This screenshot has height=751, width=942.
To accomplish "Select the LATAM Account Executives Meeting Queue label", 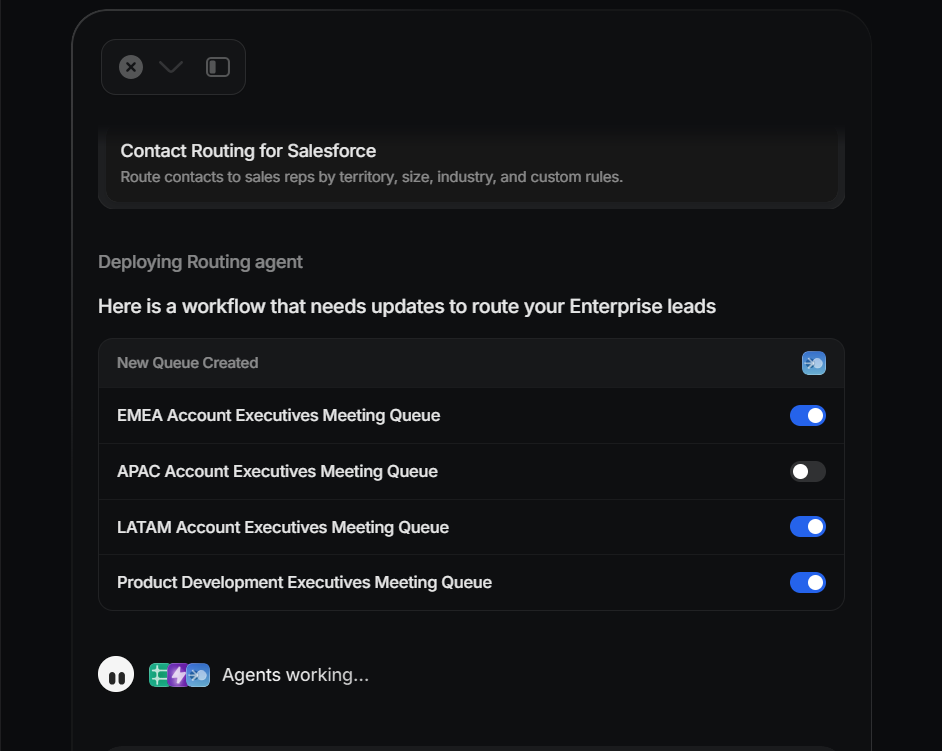I will (283, 528).
